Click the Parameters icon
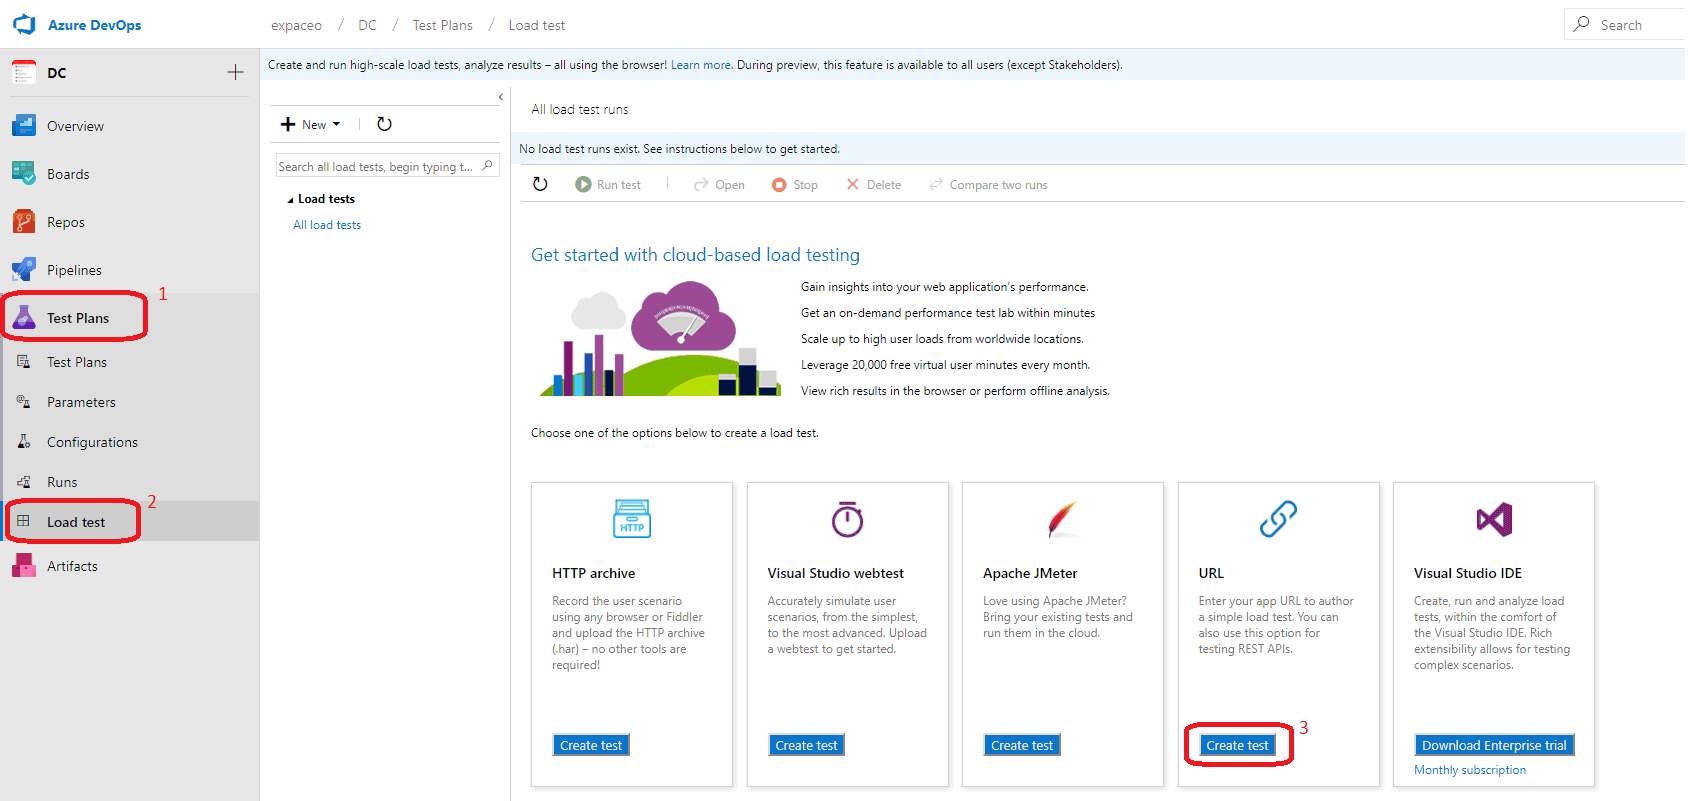The width and height of the screenshot is (1688, 801). (24, 402)
